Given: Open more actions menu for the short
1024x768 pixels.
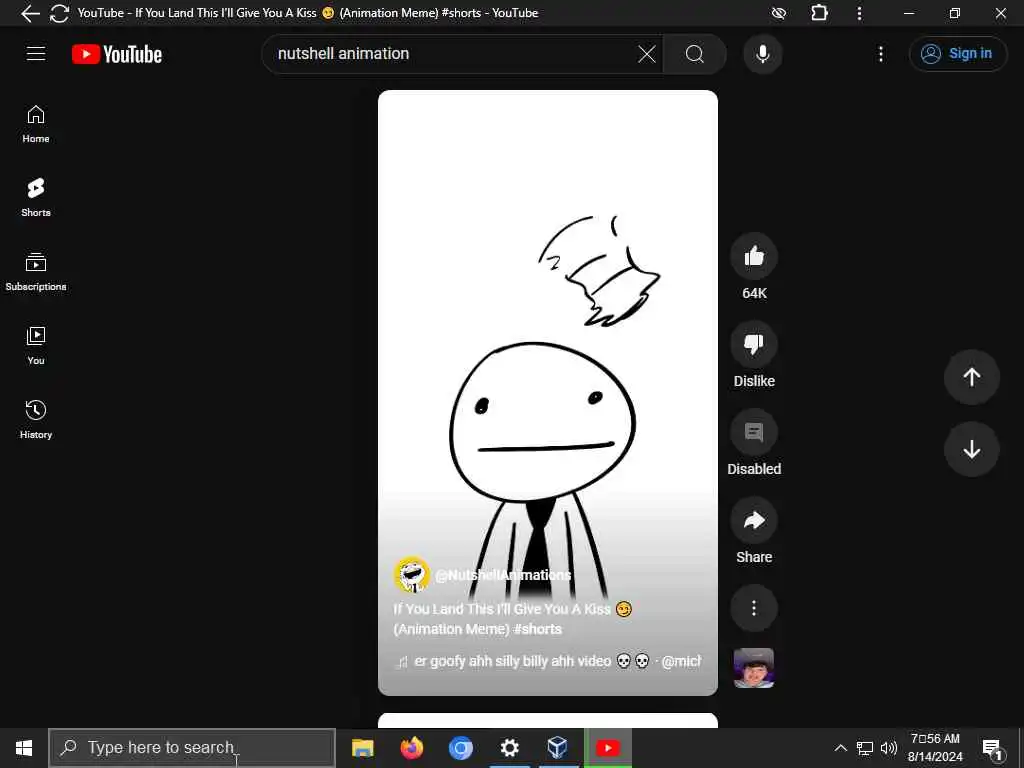Looking at the screenshot, I should [x=754, y=608].
